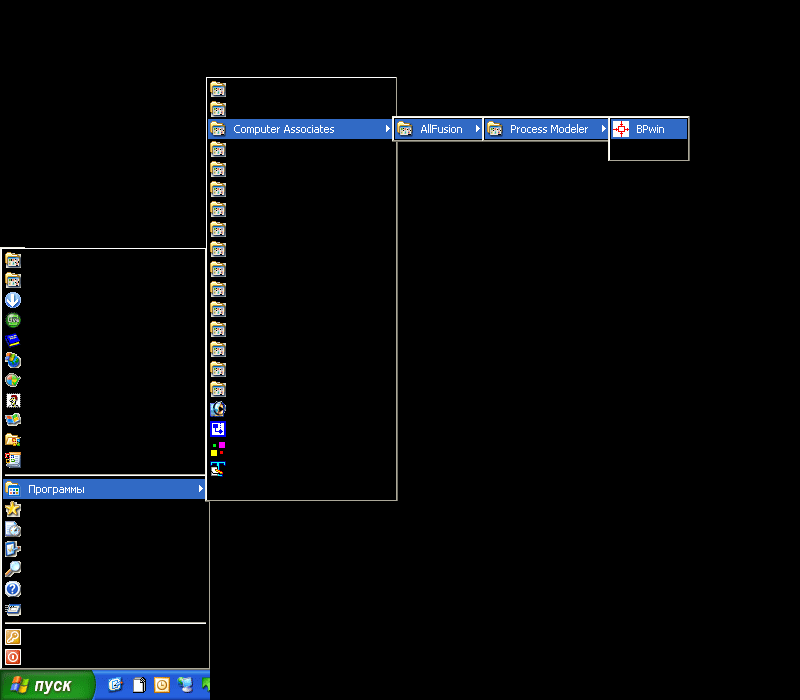Click the Программы folder icon
This screenshot has height=700, width=800.
(x=13, y=489)
